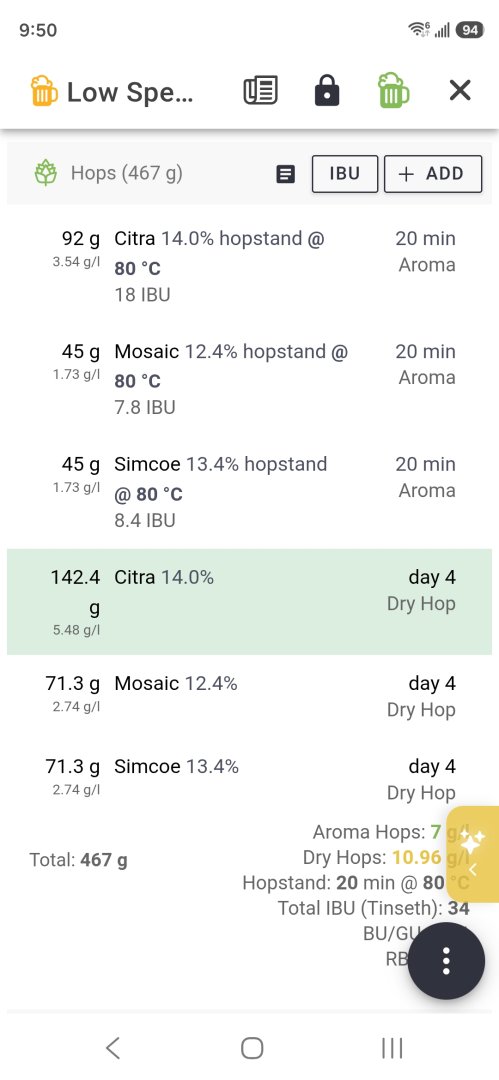This screenshot has height=1080, width=499.
Task: Tap the Android back navigation icon
Action: pyautogui.click(x=113, y=1048)
